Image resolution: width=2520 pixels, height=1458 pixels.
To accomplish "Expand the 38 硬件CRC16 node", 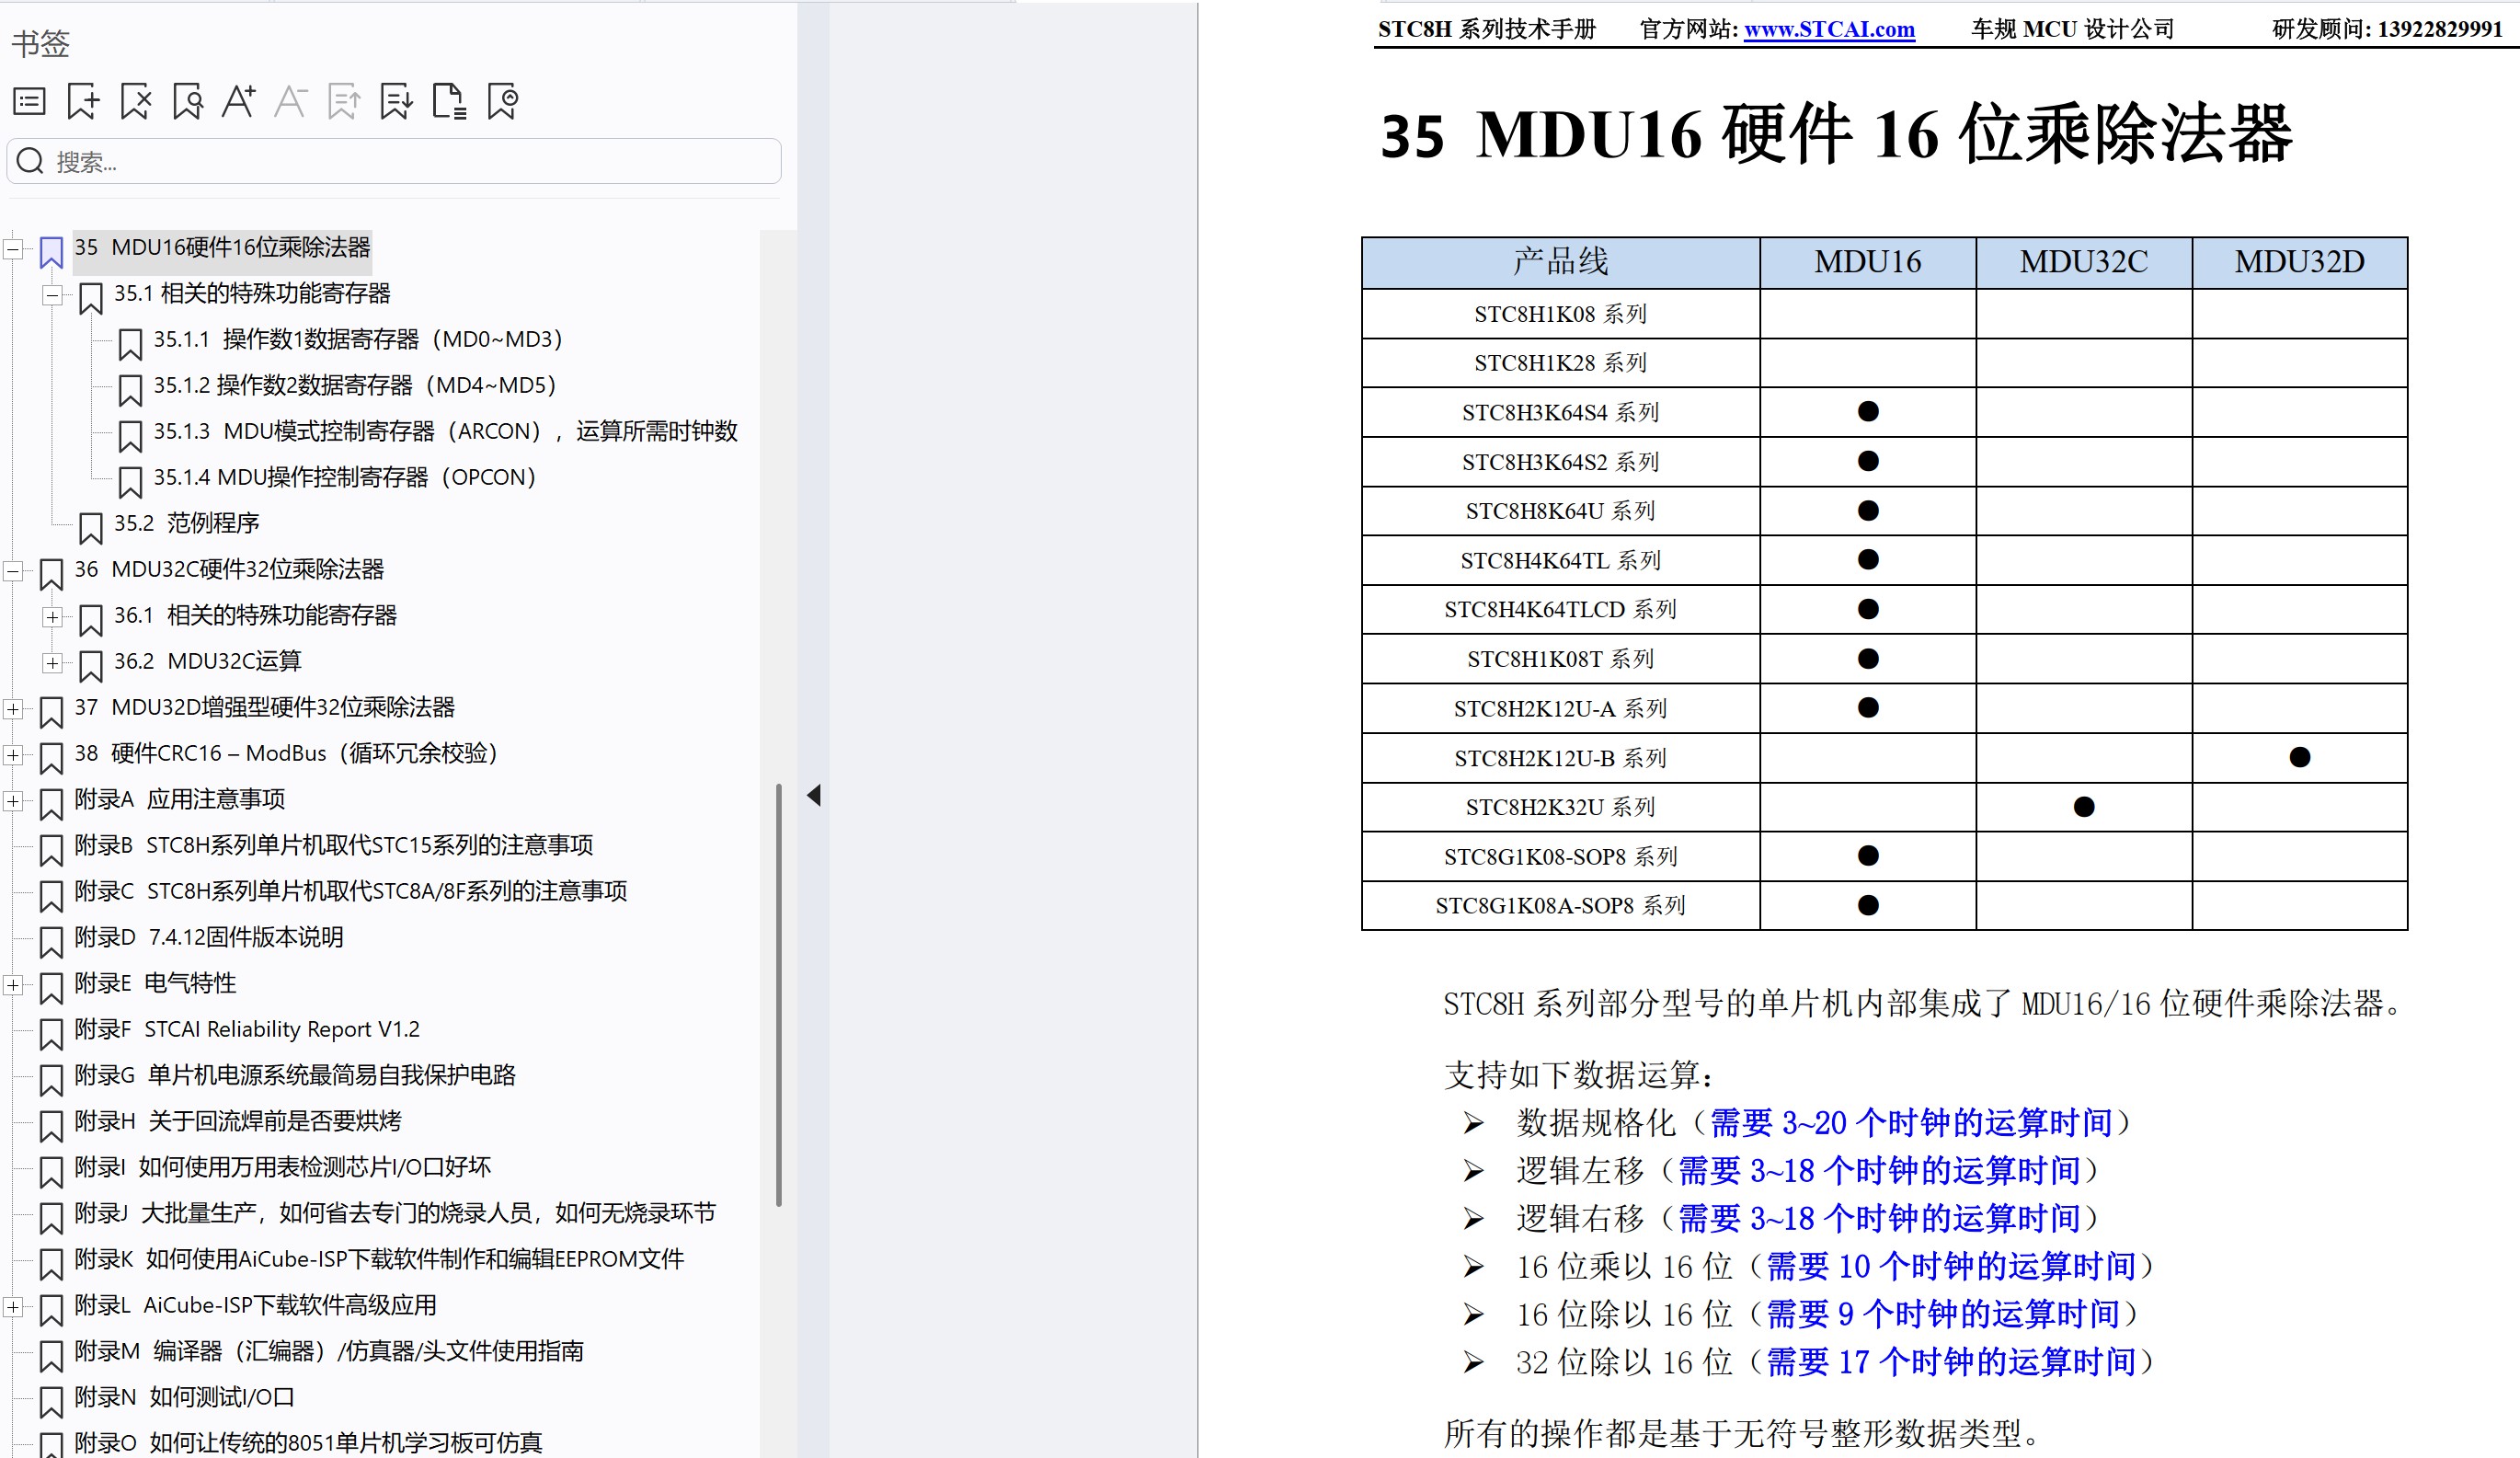I will 13,754.
